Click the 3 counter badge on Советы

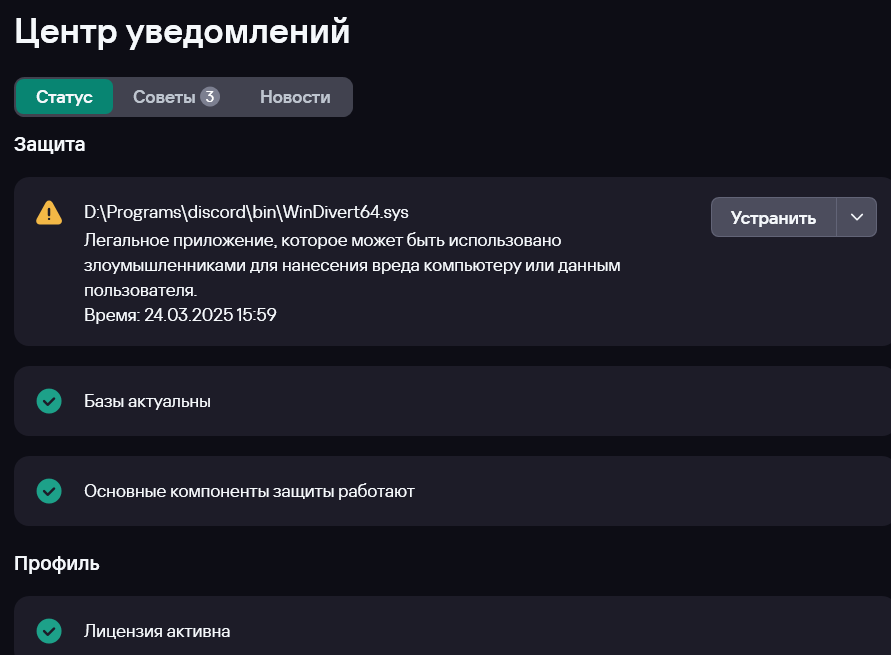pyautogui.click(x=209, y=97)
